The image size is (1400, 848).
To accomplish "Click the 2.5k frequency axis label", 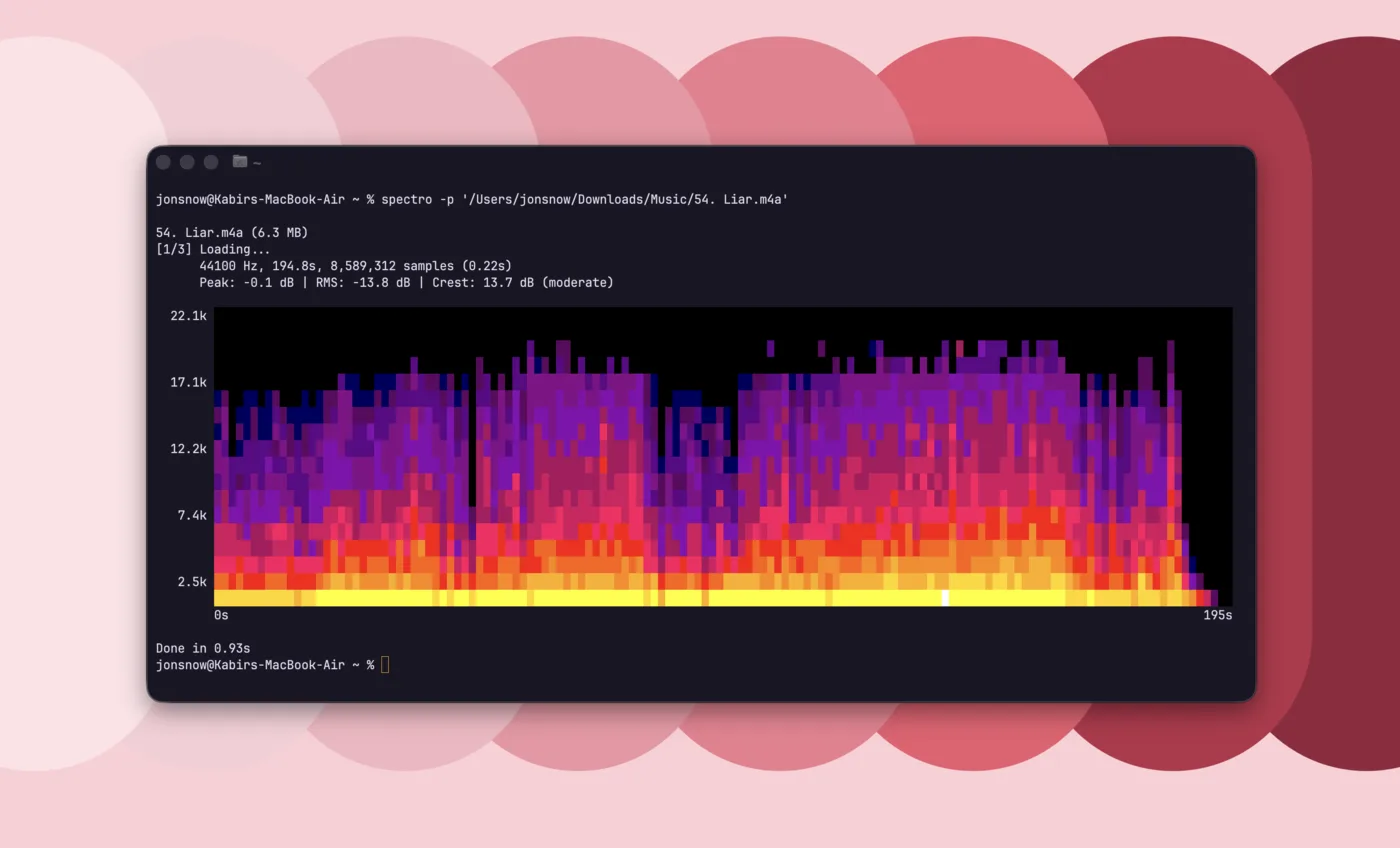I will point(192,582).
